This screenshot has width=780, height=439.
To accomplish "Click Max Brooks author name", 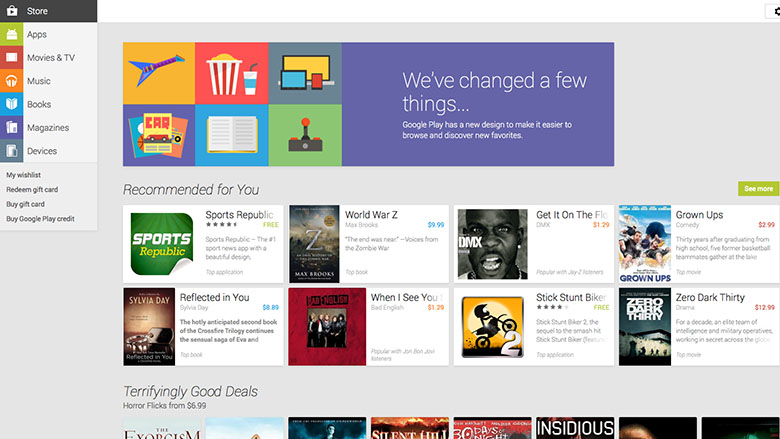I will point(361,225).
